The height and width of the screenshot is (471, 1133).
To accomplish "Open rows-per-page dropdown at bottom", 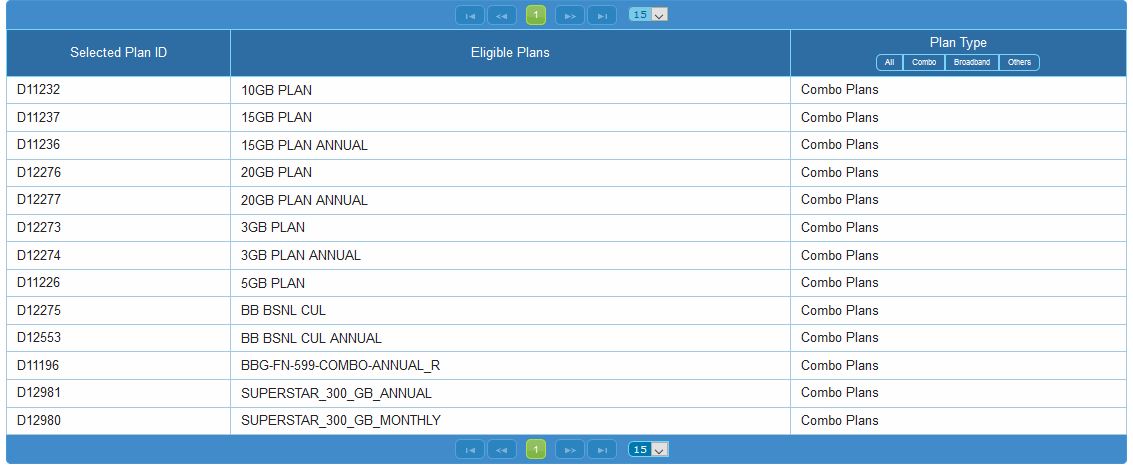I will [648, 450].
